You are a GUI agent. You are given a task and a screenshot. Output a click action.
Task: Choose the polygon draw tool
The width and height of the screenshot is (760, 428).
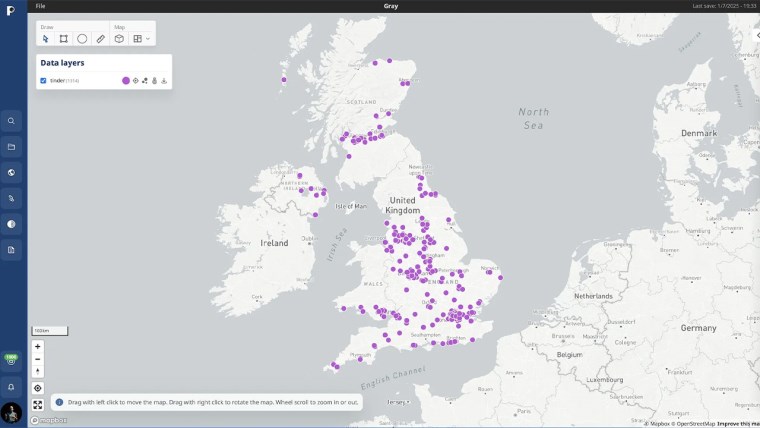click(63, 39)
